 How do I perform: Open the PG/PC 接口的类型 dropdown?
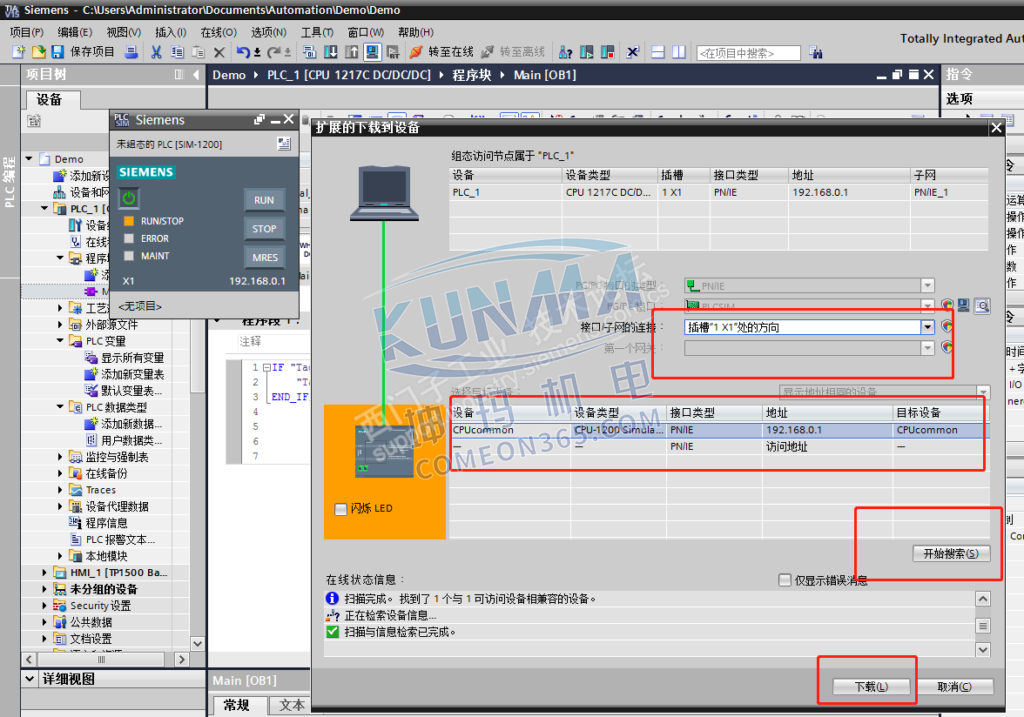point(927,285)
